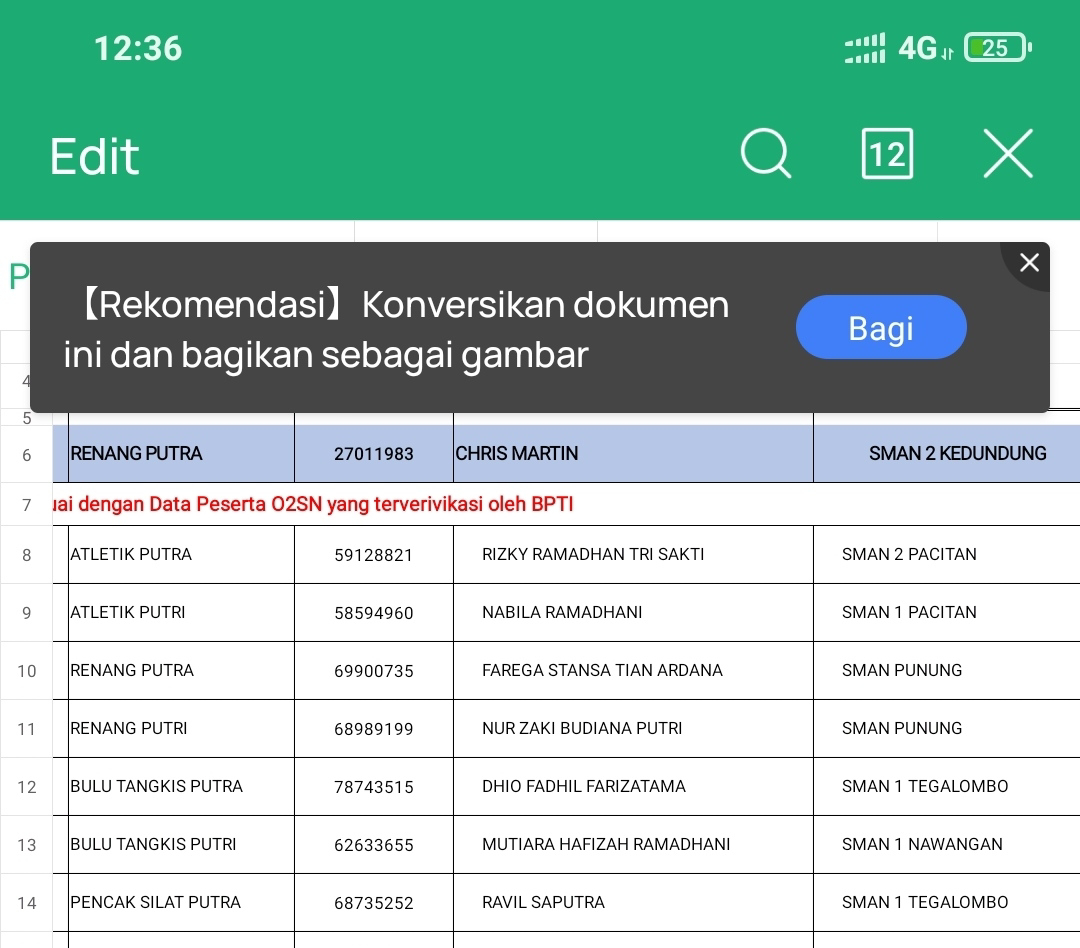Select cell ATLETIK PUTRI
Image resolution: width=1080 pixels, height=948 pixels.
coord(181,612)
